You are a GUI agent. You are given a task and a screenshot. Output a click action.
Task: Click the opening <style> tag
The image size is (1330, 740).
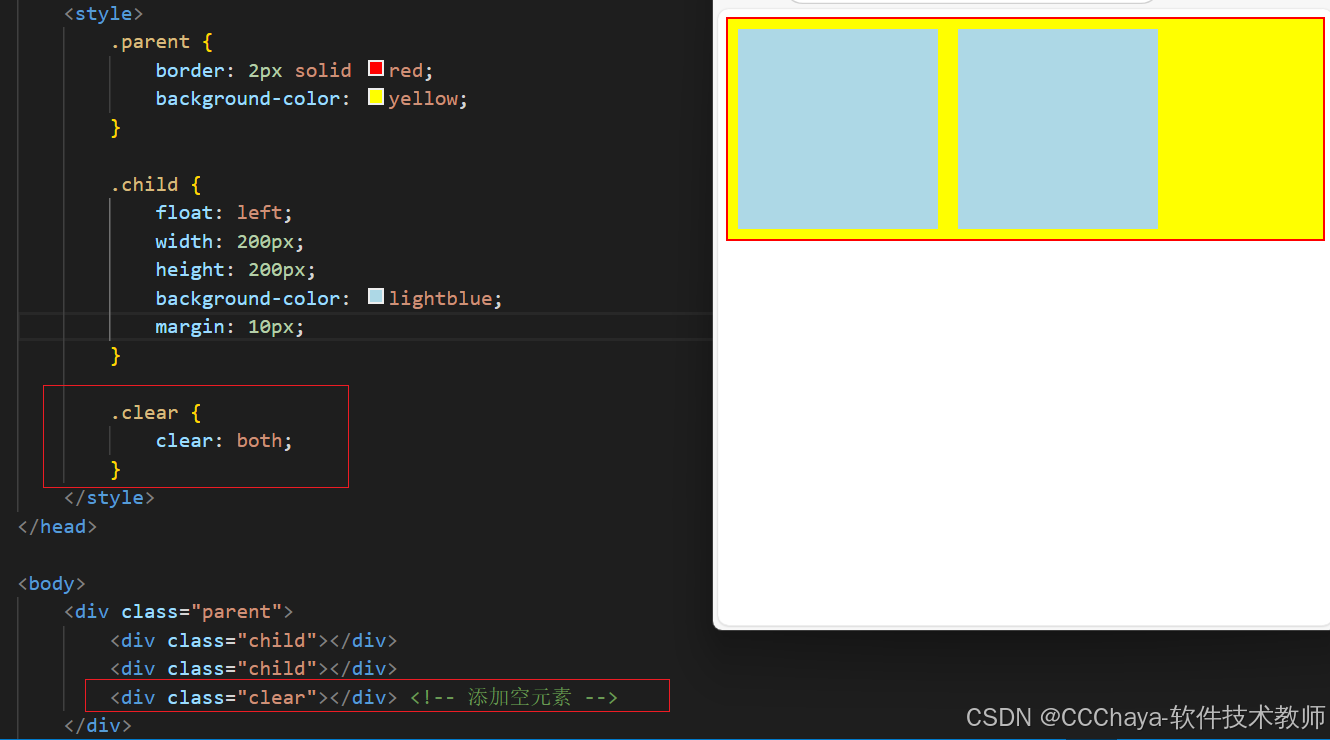click(103, 14)
